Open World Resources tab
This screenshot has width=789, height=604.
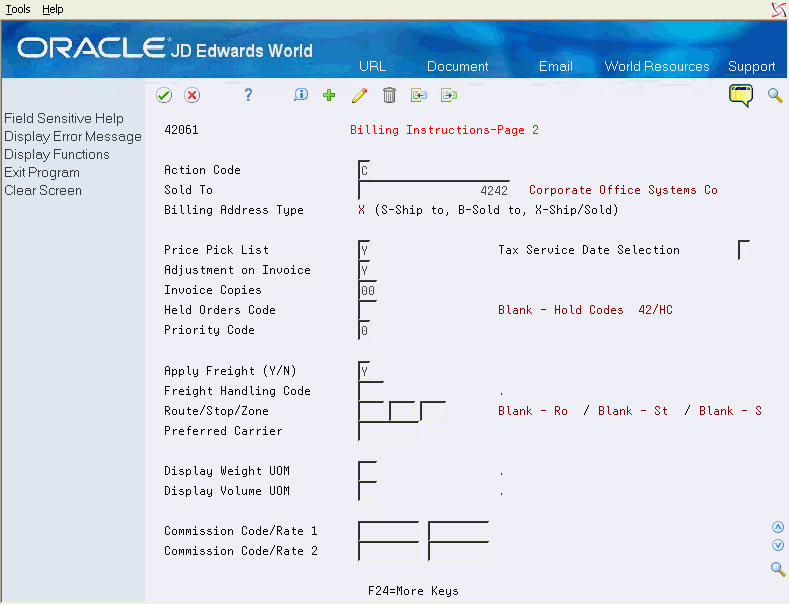[657, 66]
